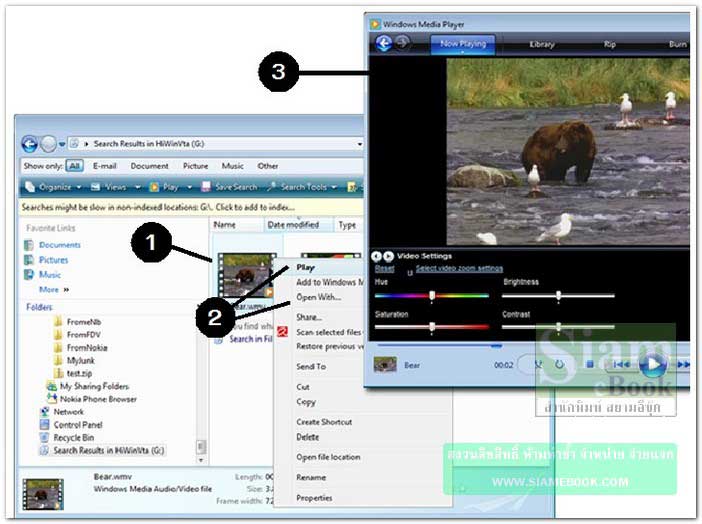Image resolution: width=702 pixels, height=524 pixels.
Task: Click Media Player back navigation arrow
Action: click(384, 43)
